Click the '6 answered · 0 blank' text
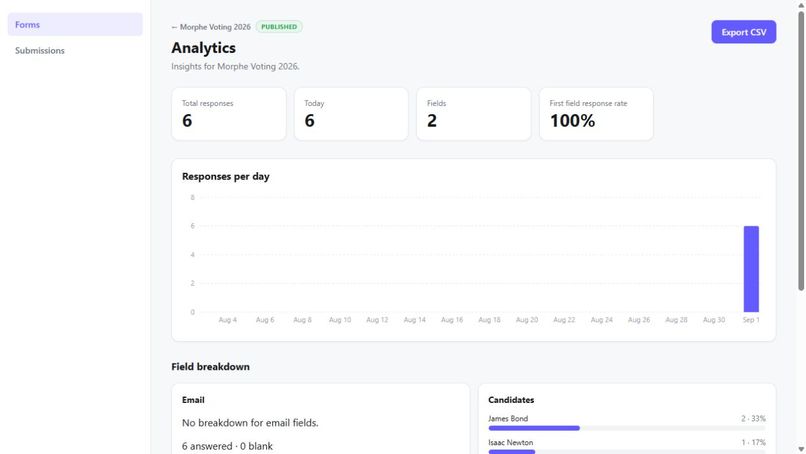 pos(227,446)
